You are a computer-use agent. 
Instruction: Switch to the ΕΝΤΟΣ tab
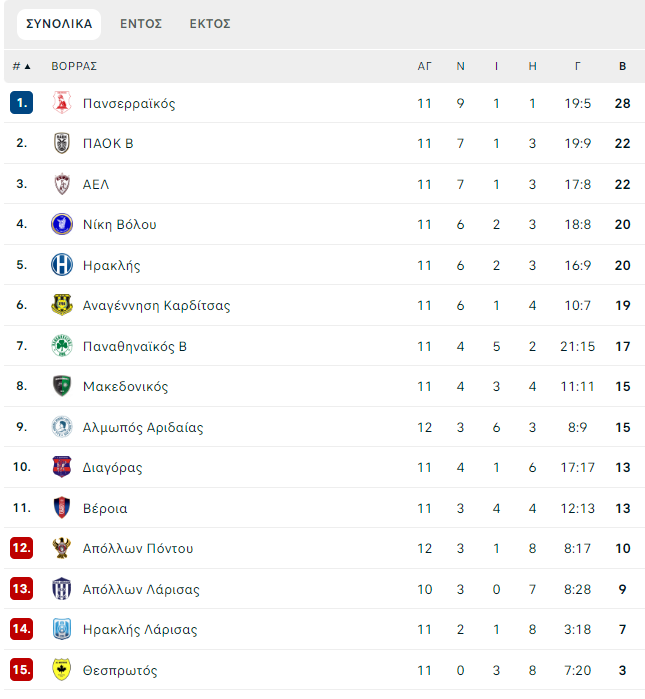(x=141, y=24)
